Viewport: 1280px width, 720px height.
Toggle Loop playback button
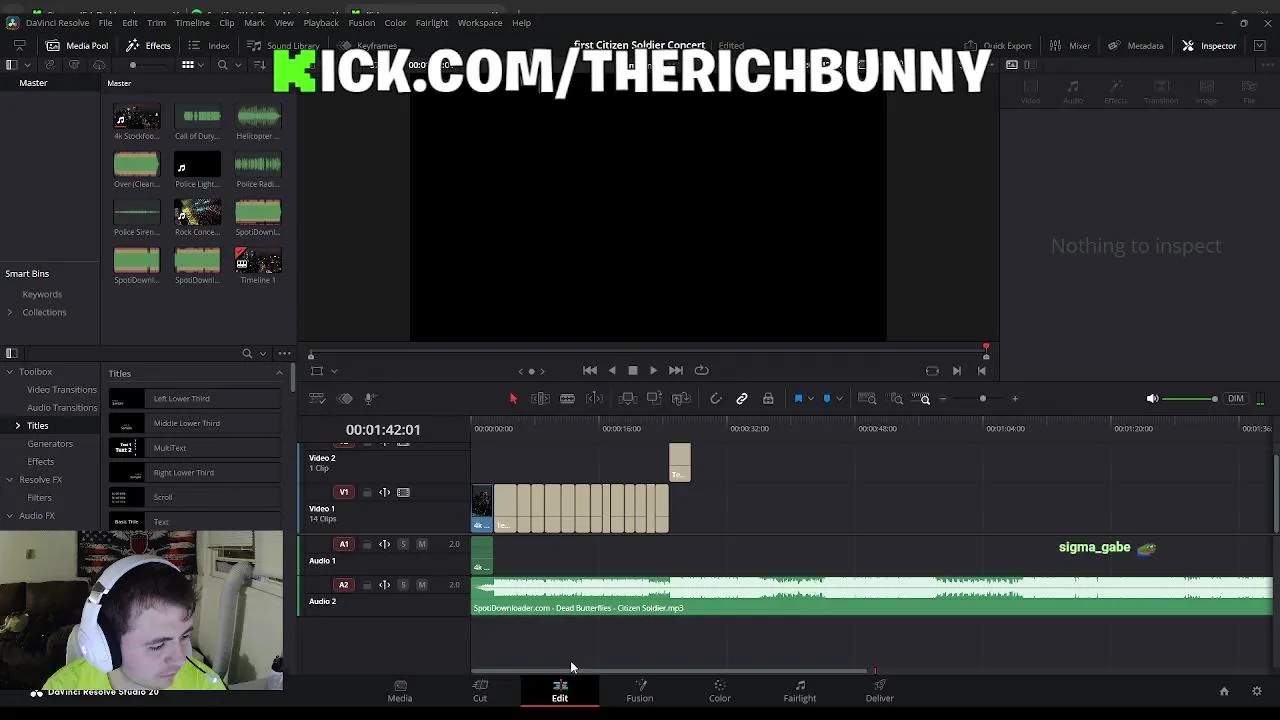point(701,371)
